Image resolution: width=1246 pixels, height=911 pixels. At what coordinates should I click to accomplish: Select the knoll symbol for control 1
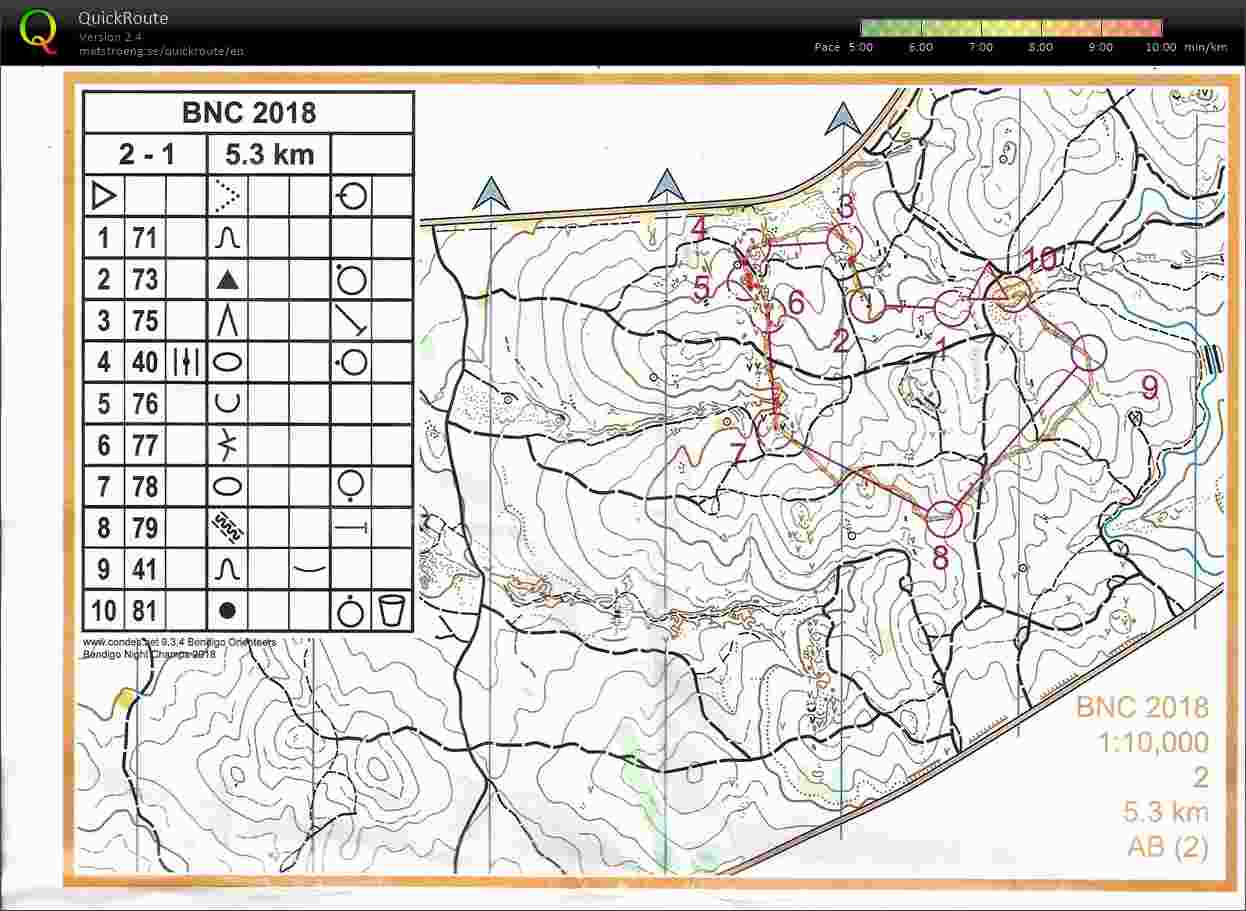pos(228,237)
